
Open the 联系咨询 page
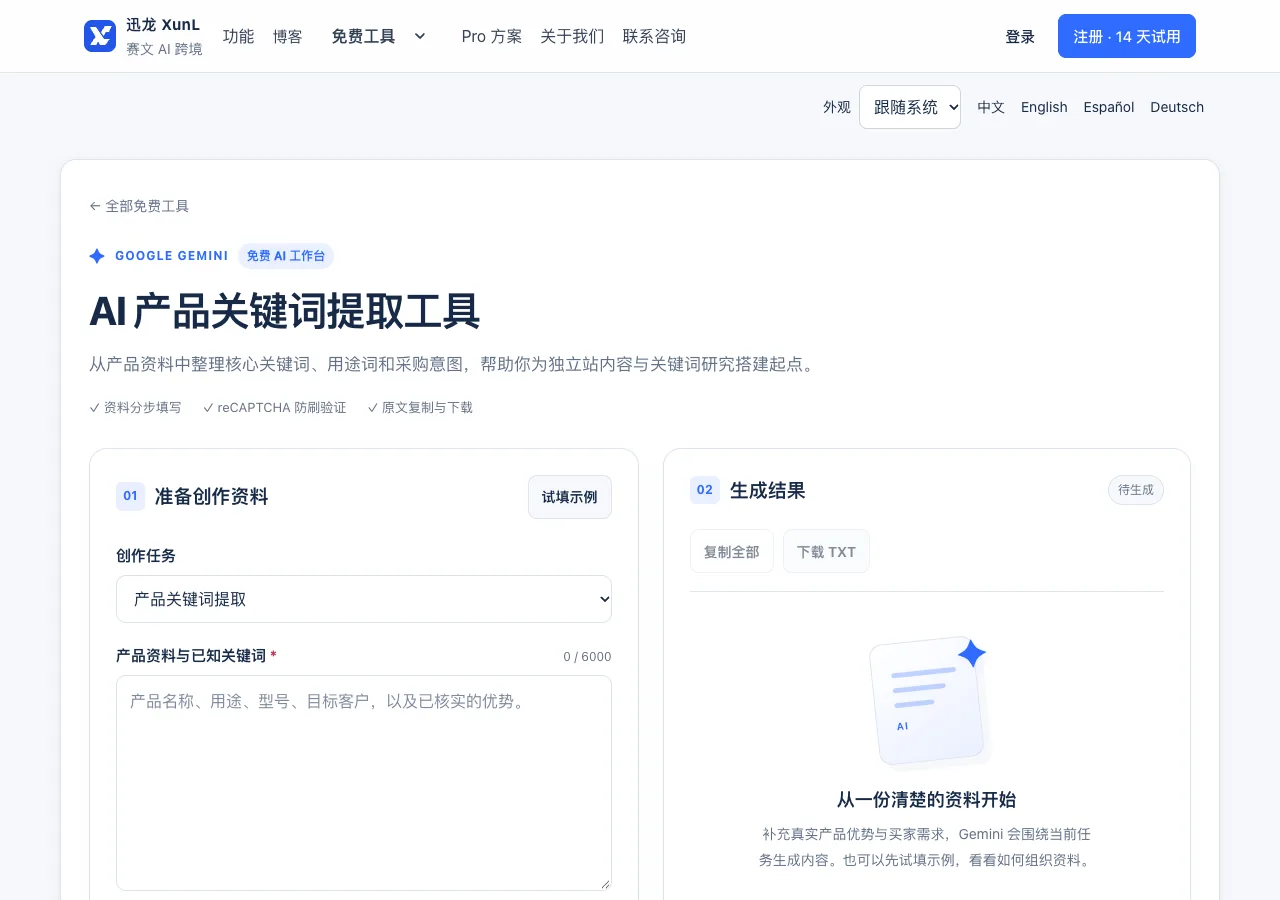(x=654, y=36)
